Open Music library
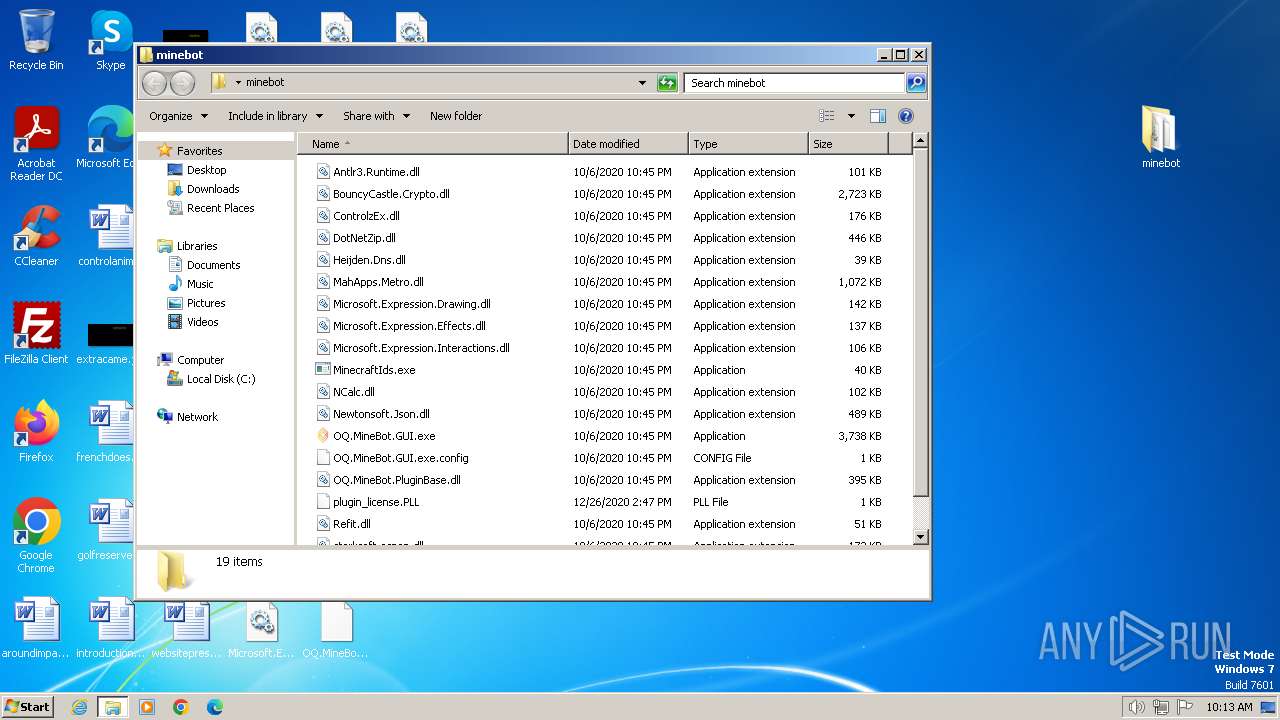The image size is (1280, 720). click(200, 284)
